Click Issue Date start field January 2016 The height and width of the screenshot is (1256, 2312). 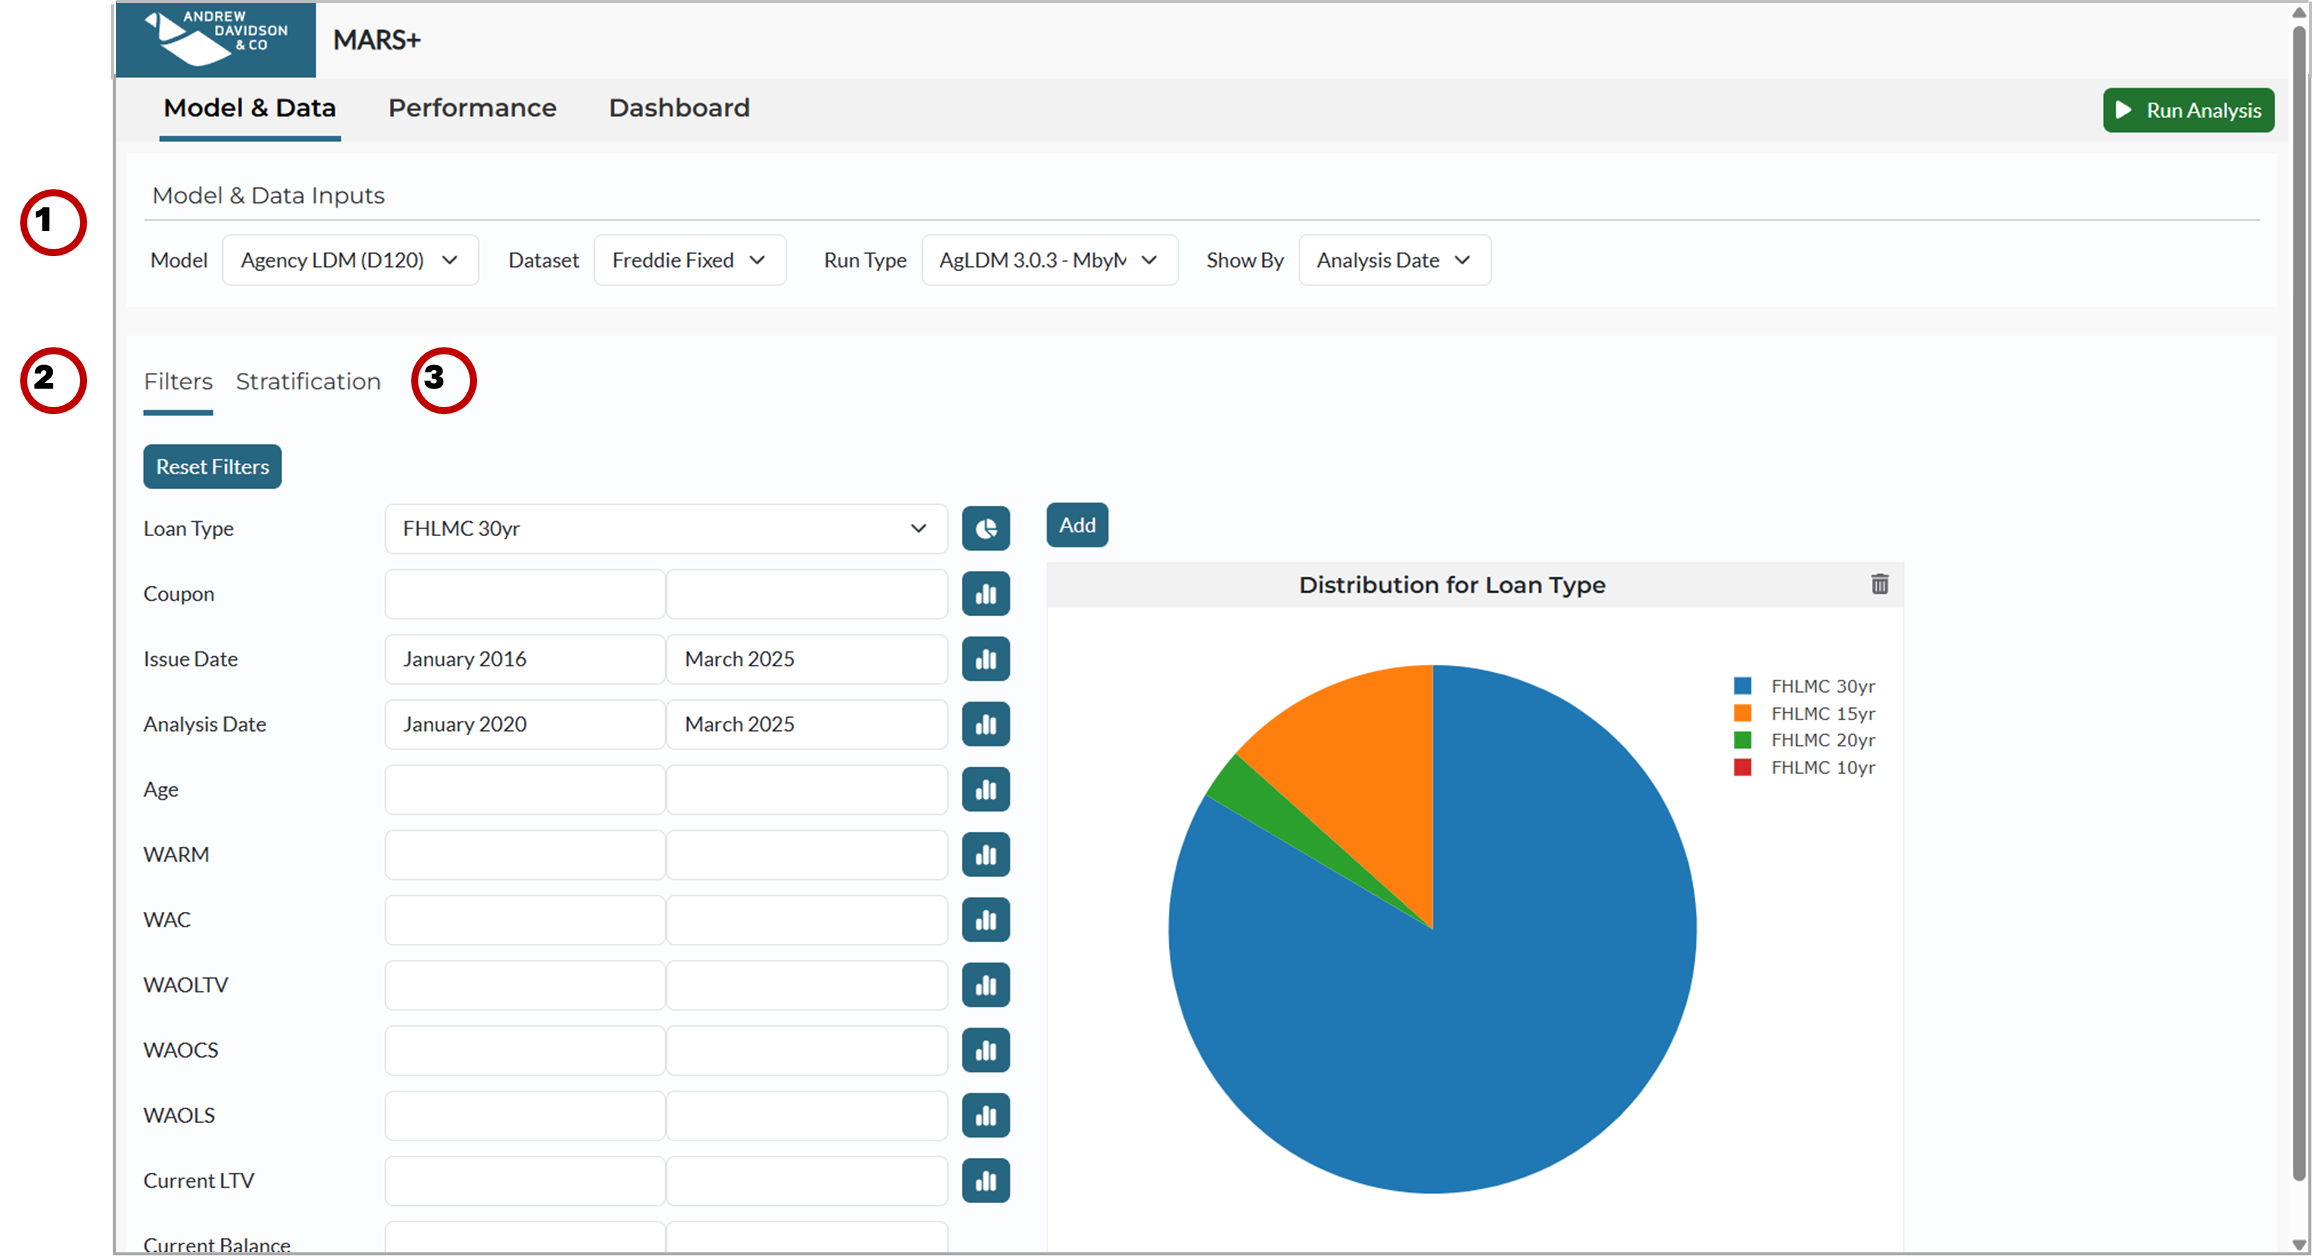point(525,659)
